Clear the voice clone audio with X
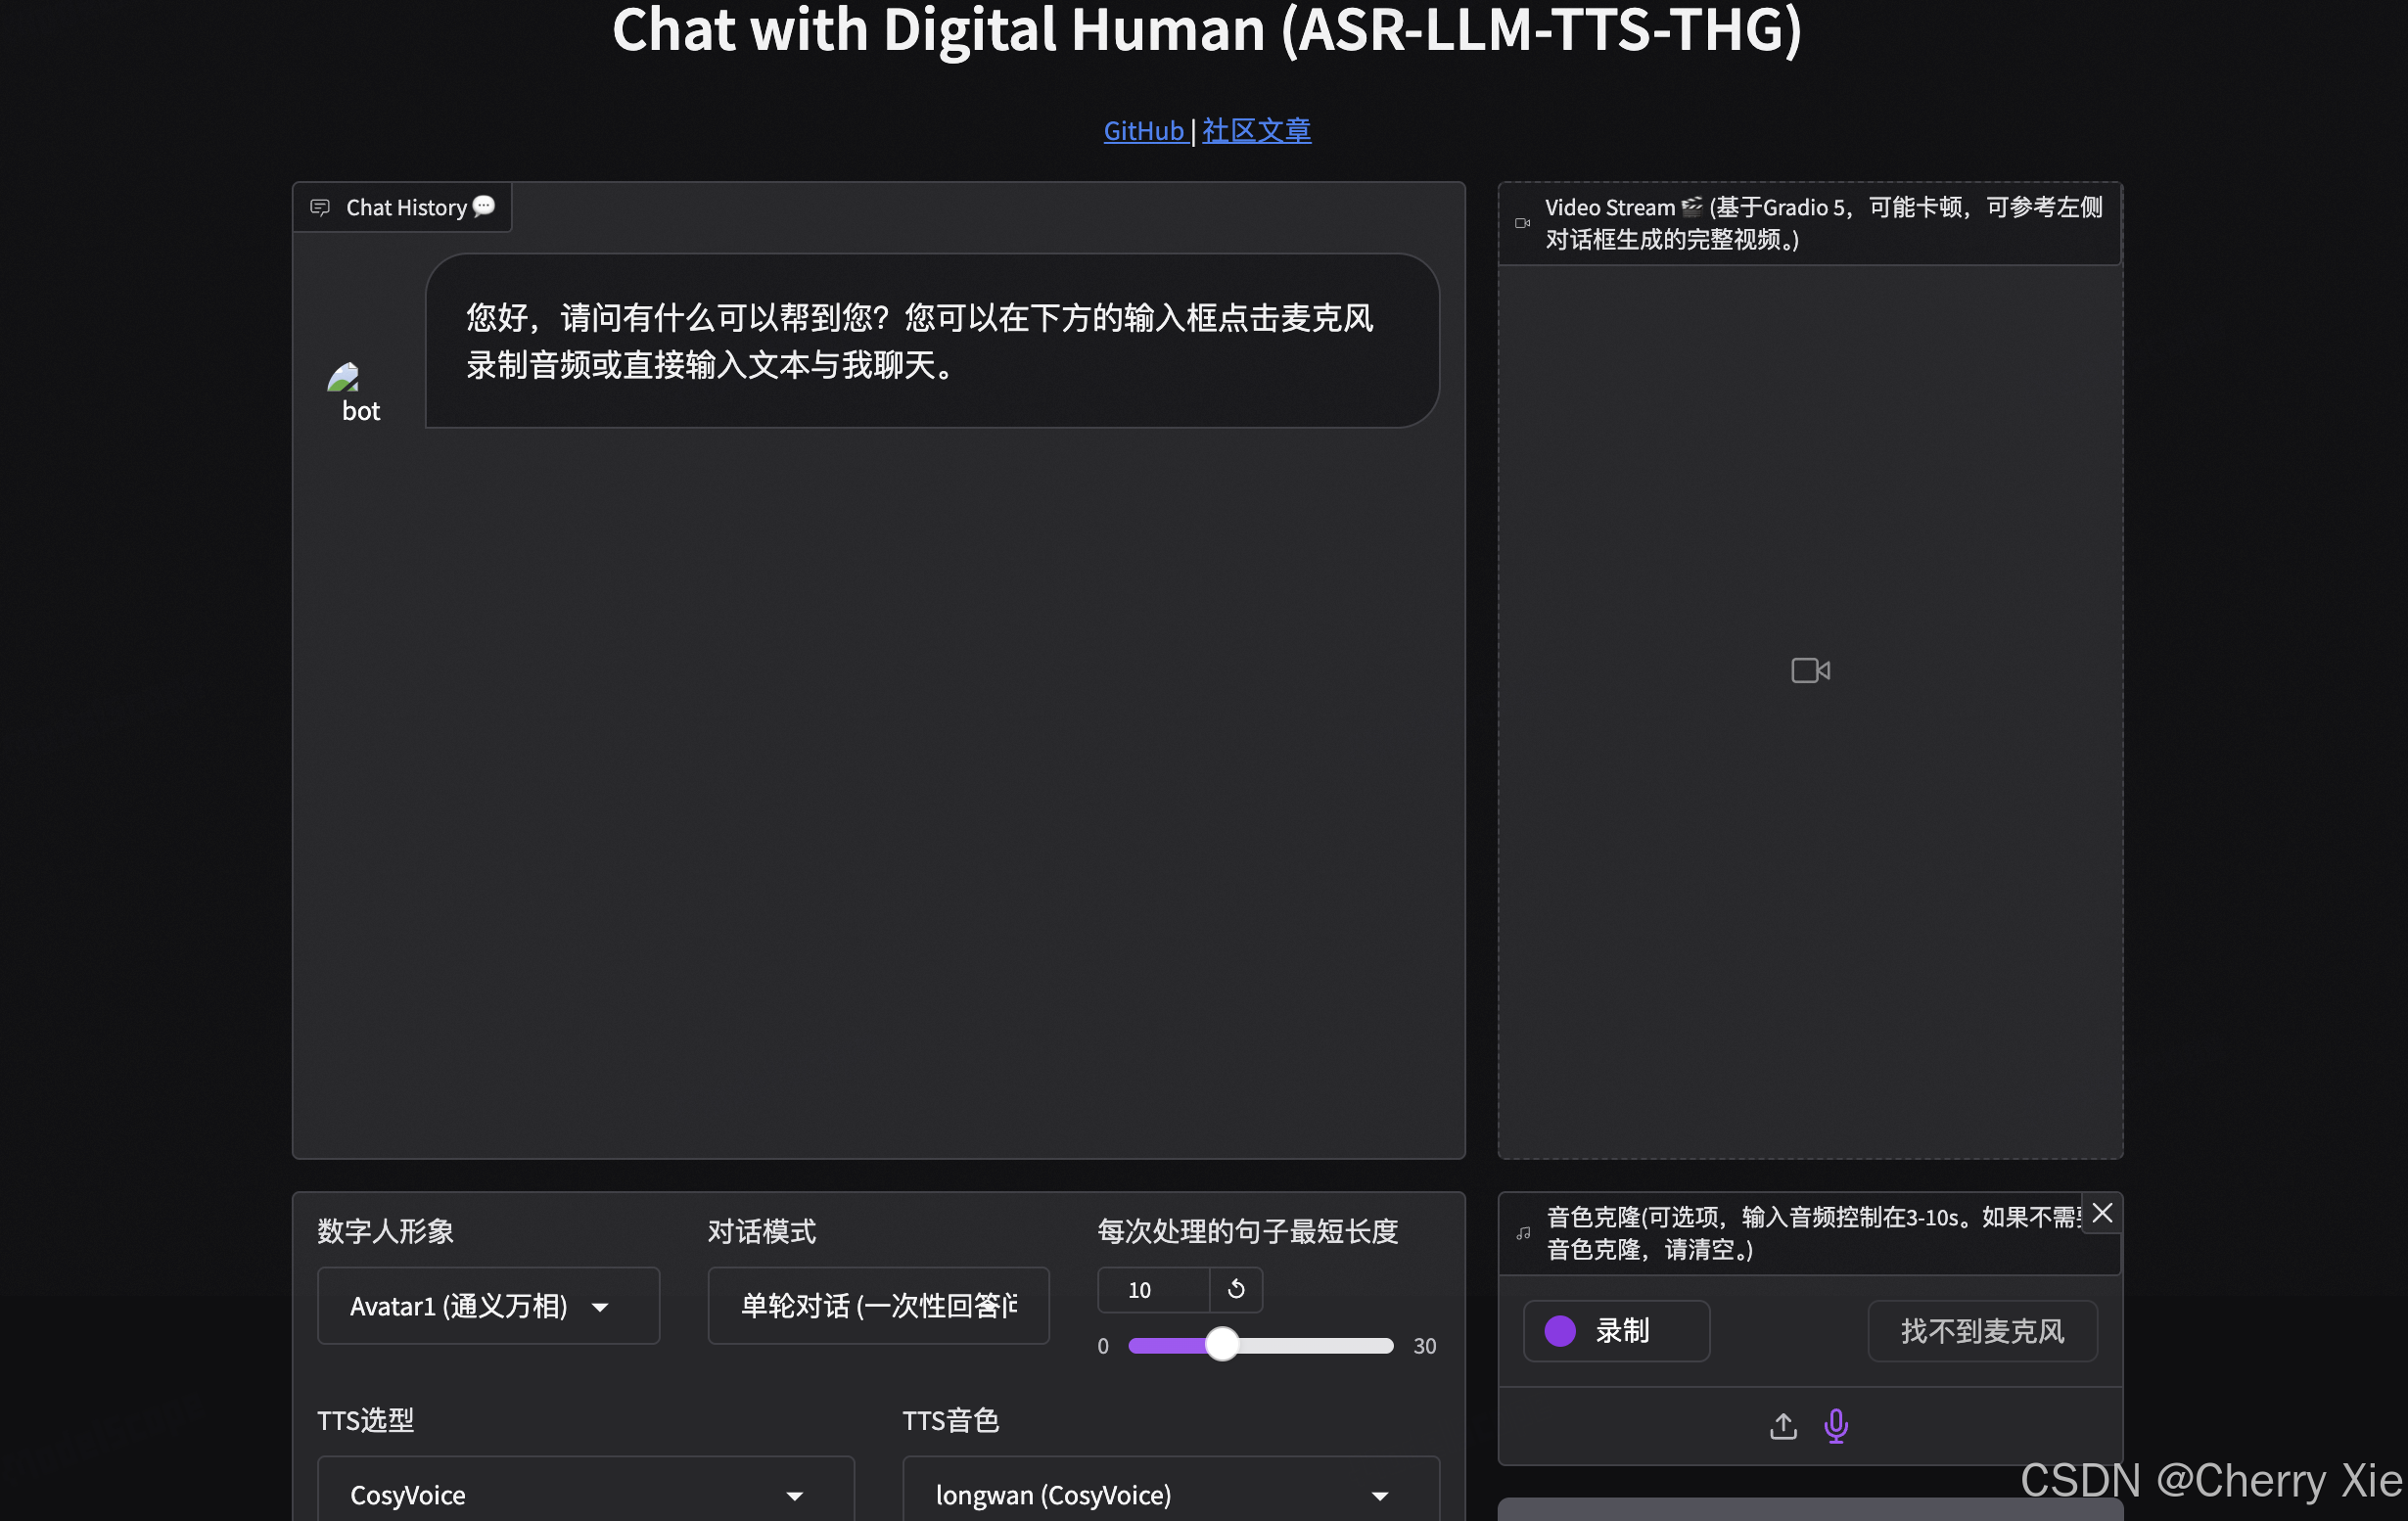The image size is (2408, 1521). click(2102, 1213)
